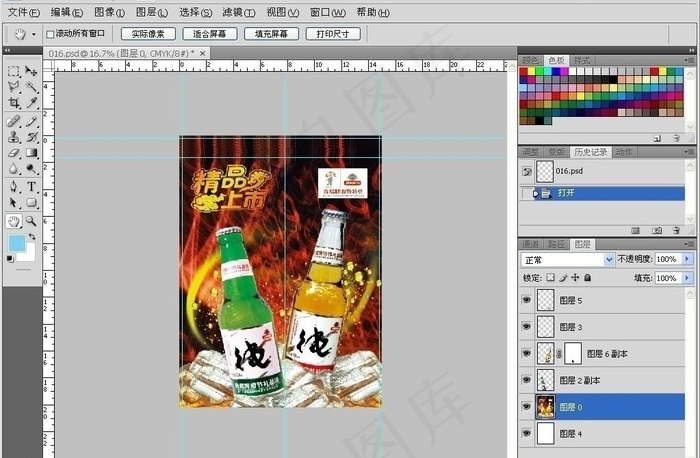Viewport: 700px width, 458px height.
Task: Hide layer 图层 0
Action: pyautogui.click(x=527, y=407)
